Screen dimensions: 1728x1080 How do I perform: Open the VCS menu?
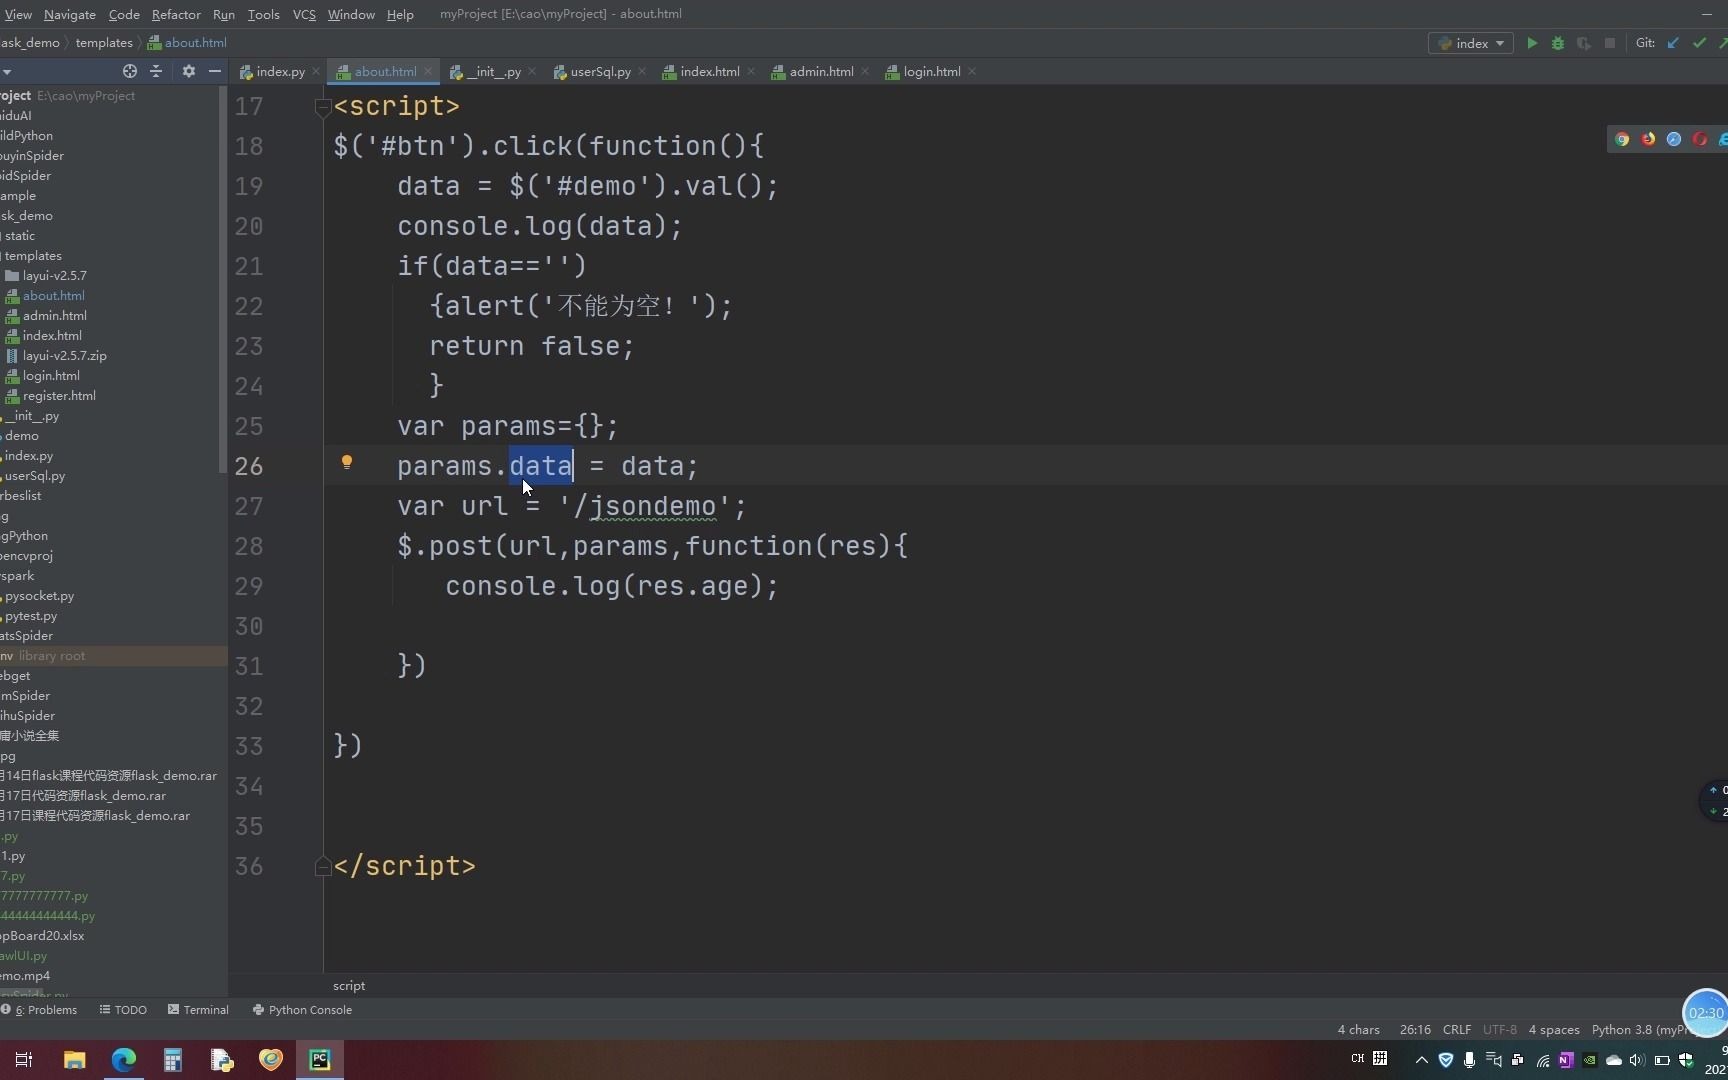(303, 14)
